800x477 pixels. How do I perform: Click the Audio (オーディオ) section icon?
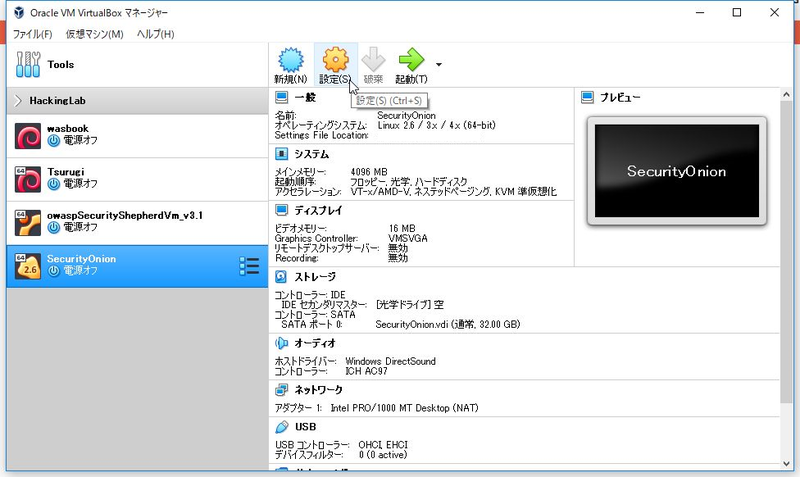tap(282, 343)
